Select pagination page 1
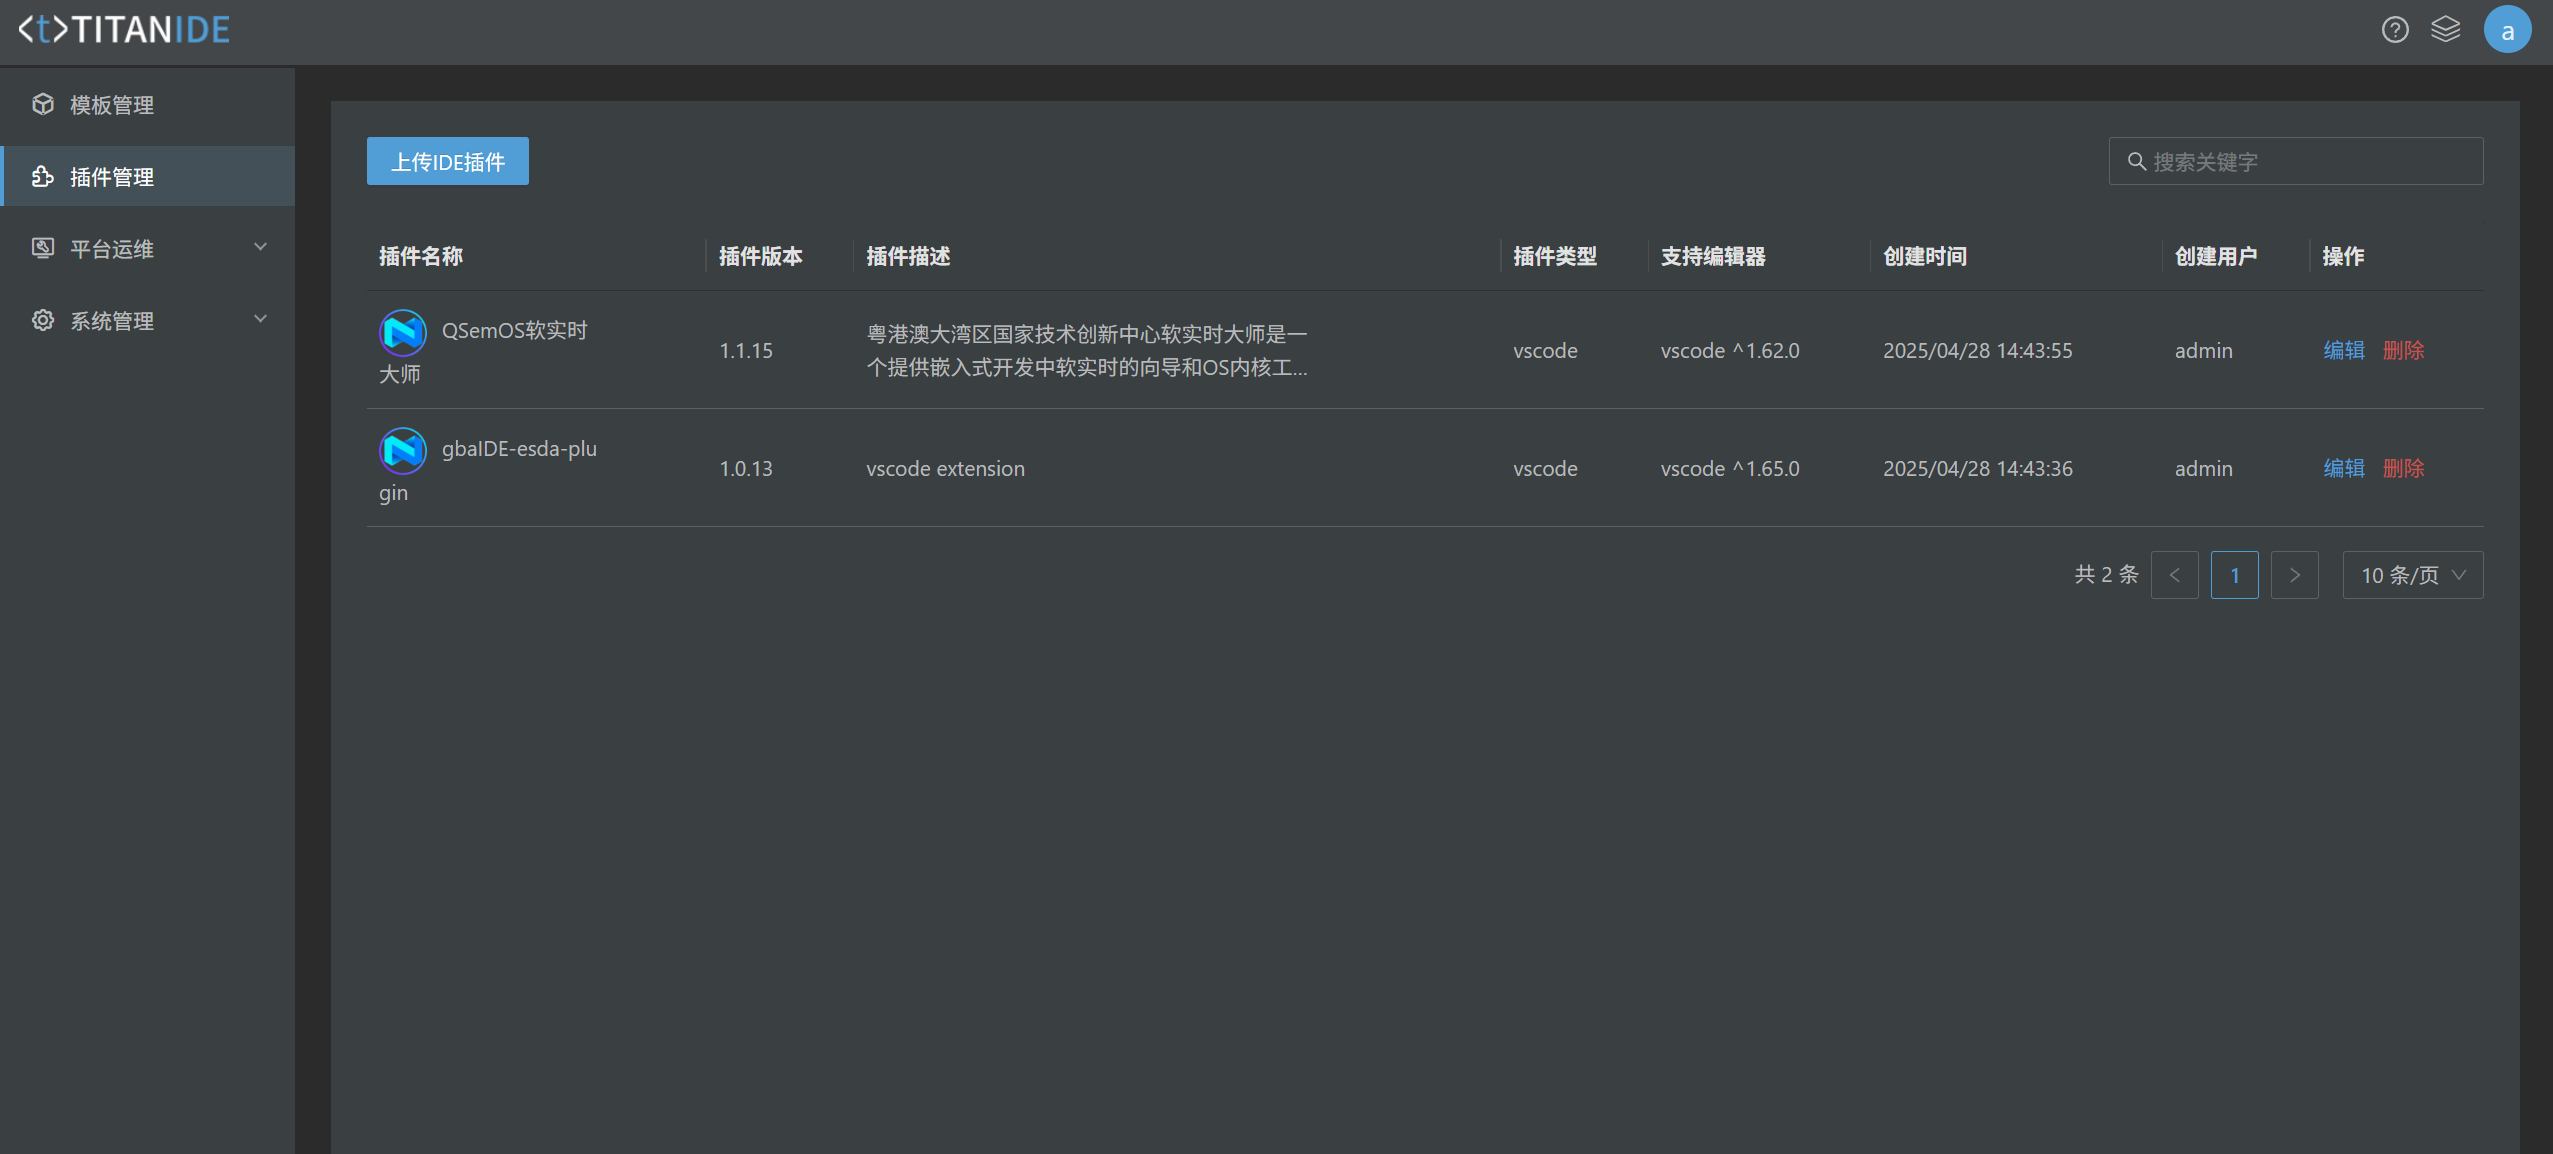This screenshot has width=2553, height=1154. (2234, 576)
